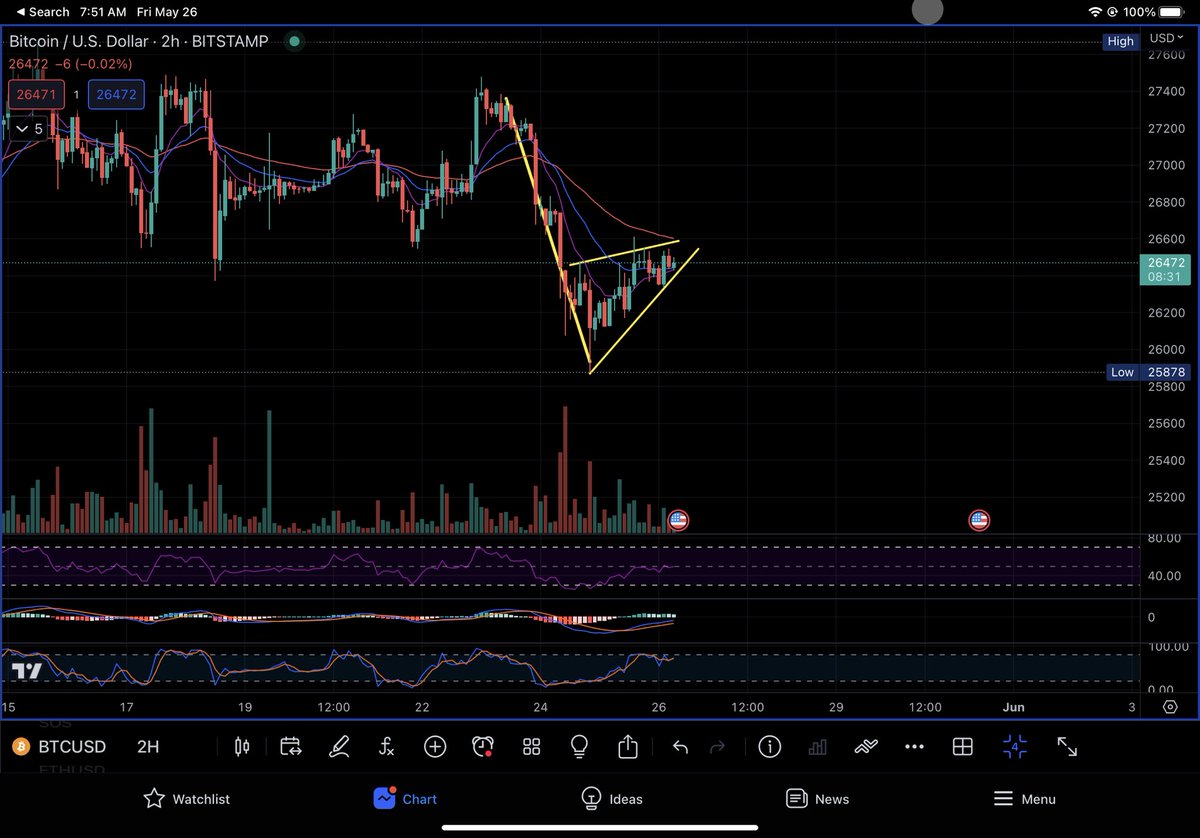Open the go-to-date calendar tool
This screenshot has width=1200, height=838.
point(290,746)
